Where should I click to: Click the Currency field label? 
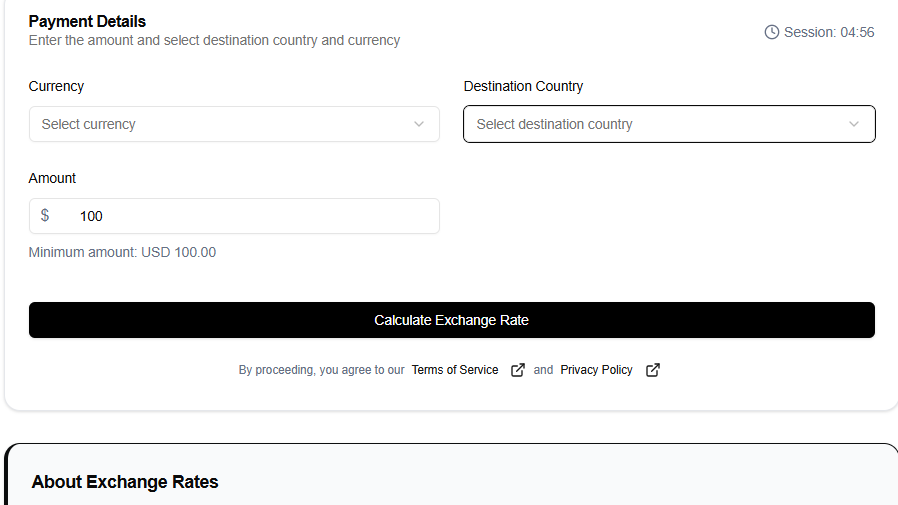click(57, 86)
